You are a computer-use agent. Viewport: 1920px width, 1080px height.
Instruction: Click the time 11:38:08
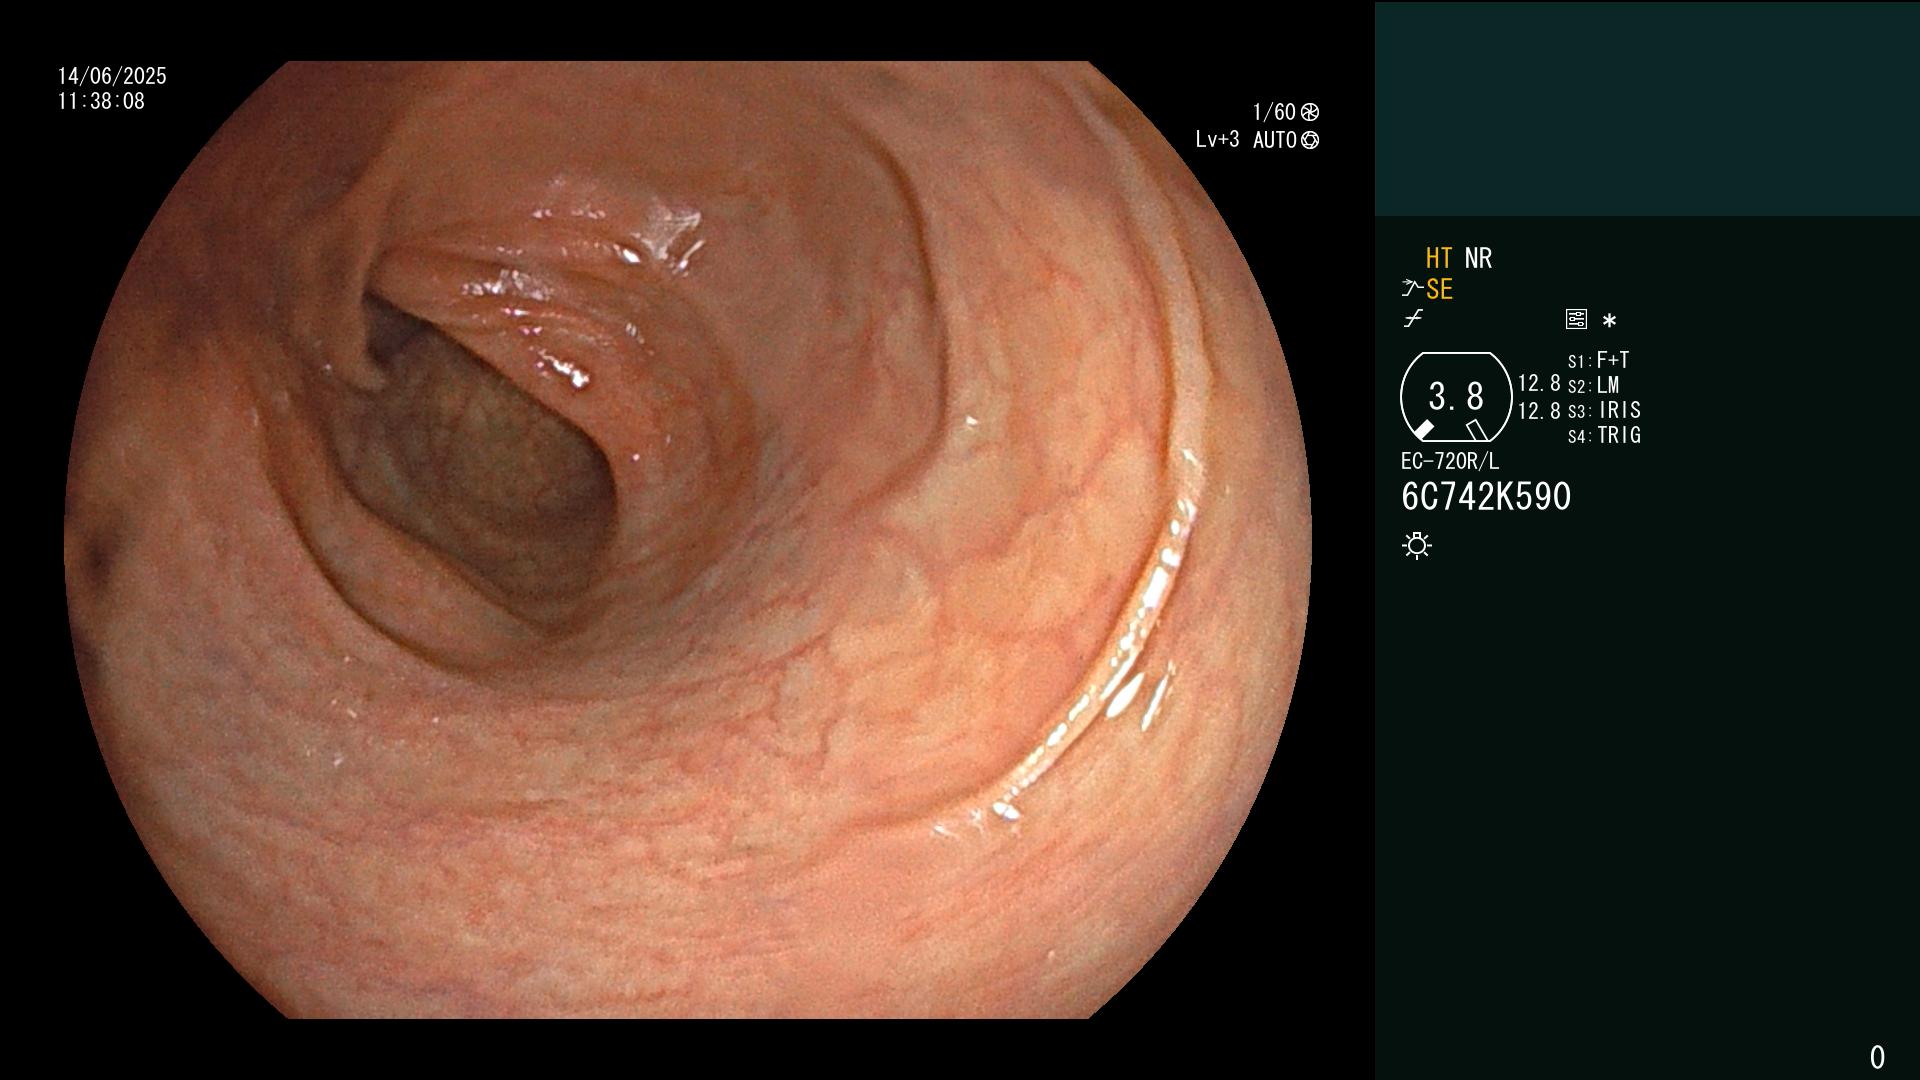click(x=101, y=101)
